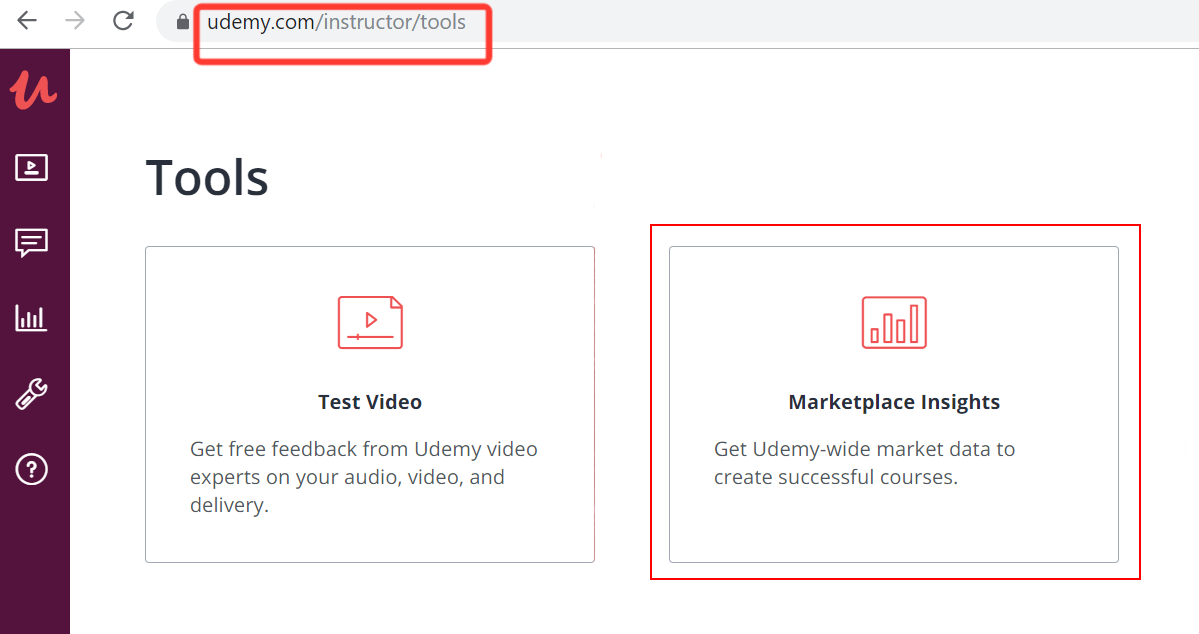Open the Communication chat bubble icon
The height and width of the screenshot is (634, 1199).
pyautogui.click(x=31, y=243)
